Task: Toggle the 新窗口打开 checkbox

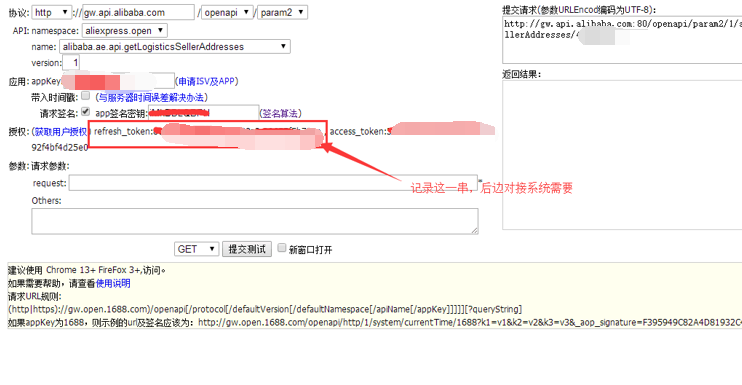Action: pos(282,248)
